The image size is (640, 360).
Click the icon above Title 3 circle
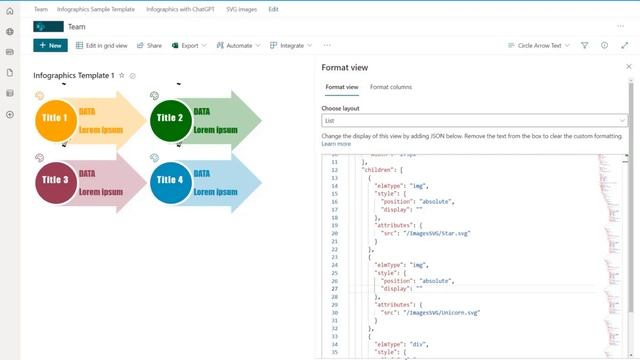click(x=39, y=158)
